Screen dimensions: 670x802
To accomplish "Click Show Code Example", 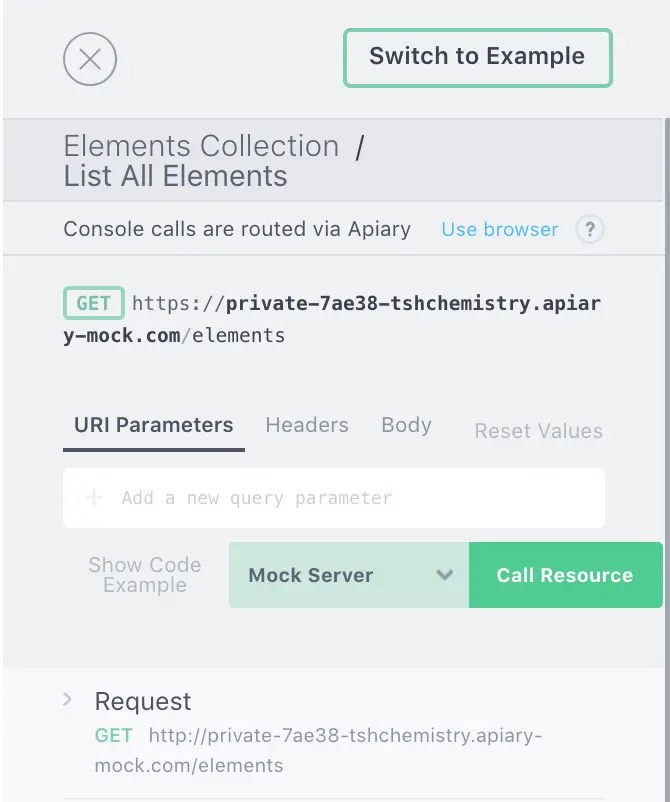I will 144,575.
